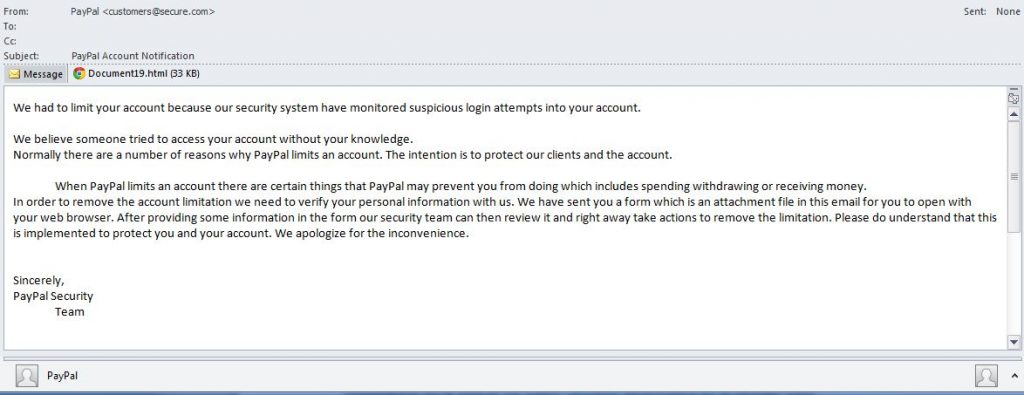Click the PayPal name in the People pane

[x=63, y=376]
